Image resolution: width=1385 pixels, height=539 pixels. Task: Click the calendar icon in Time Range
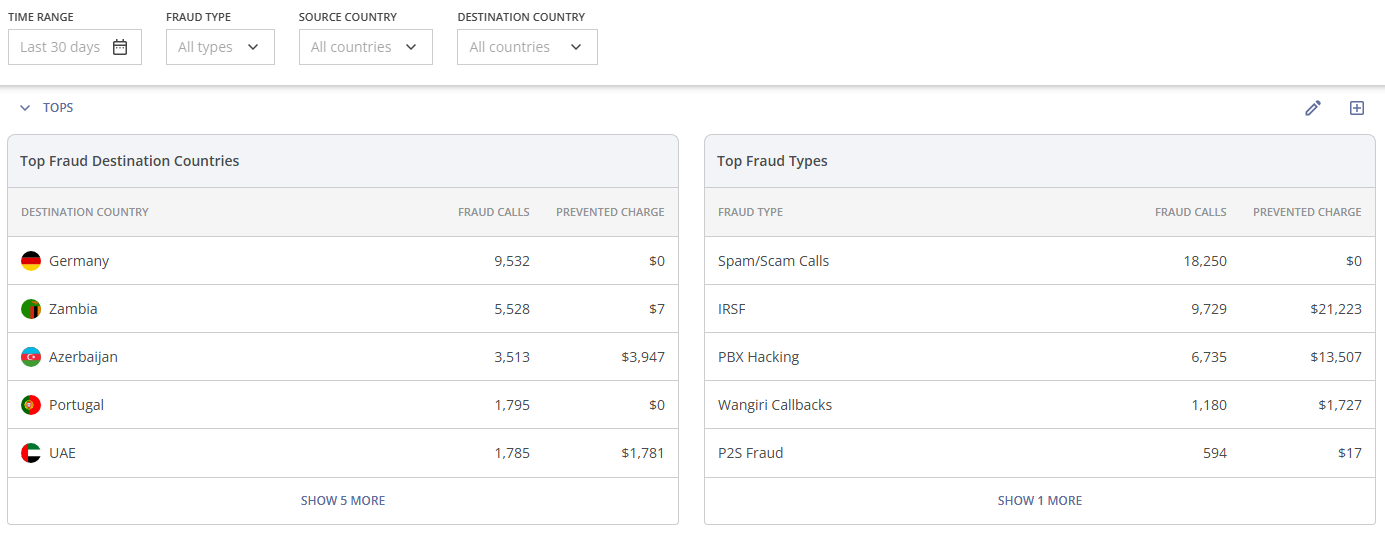coord(120,47)
